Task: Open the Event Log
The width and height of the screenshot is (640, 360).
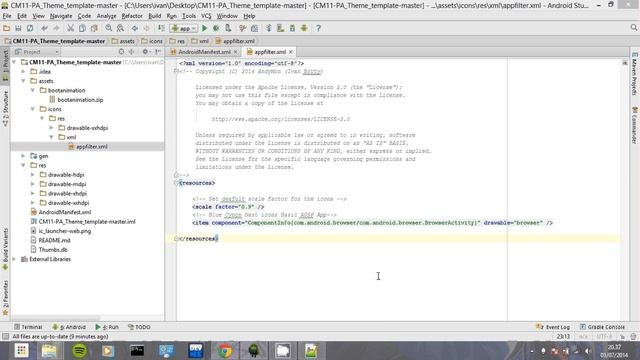Action: pos(553,327)
